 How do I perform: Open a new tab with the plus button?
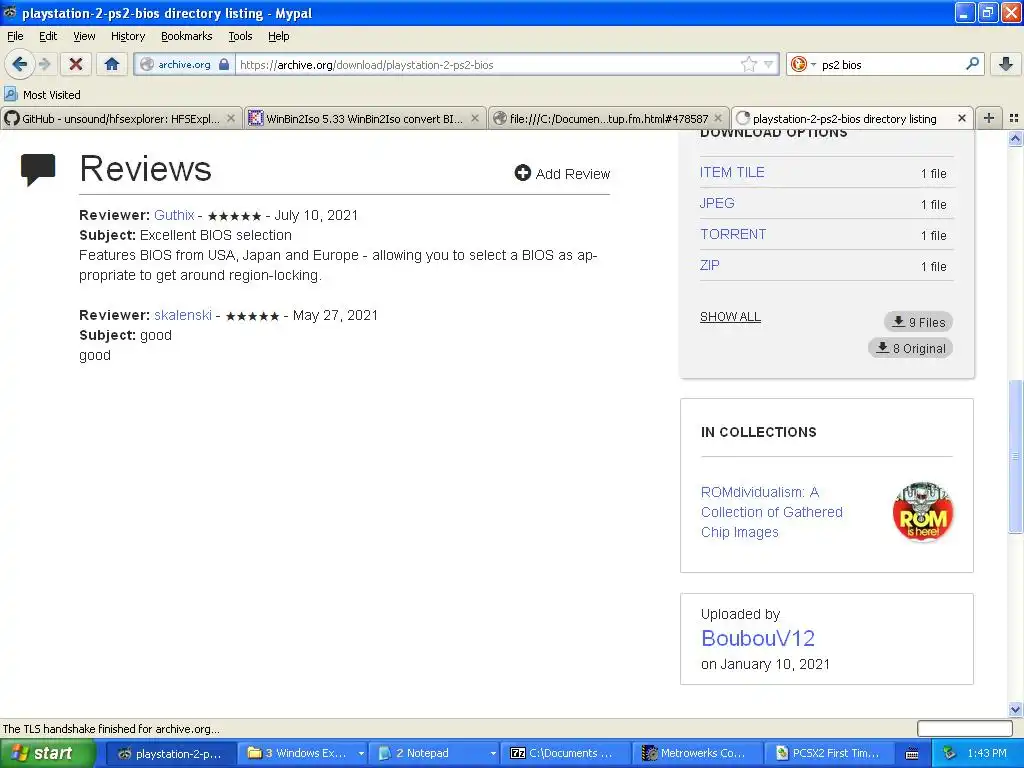(989, 118)
